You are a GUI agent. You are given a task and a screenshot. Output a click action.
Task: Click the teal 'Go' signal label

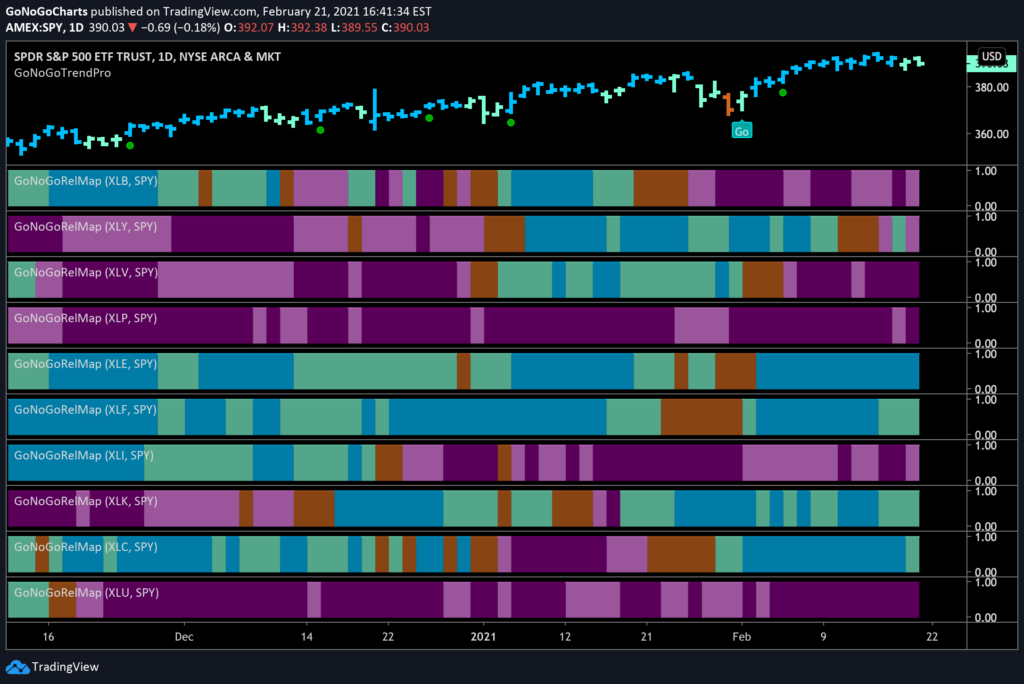741,131
